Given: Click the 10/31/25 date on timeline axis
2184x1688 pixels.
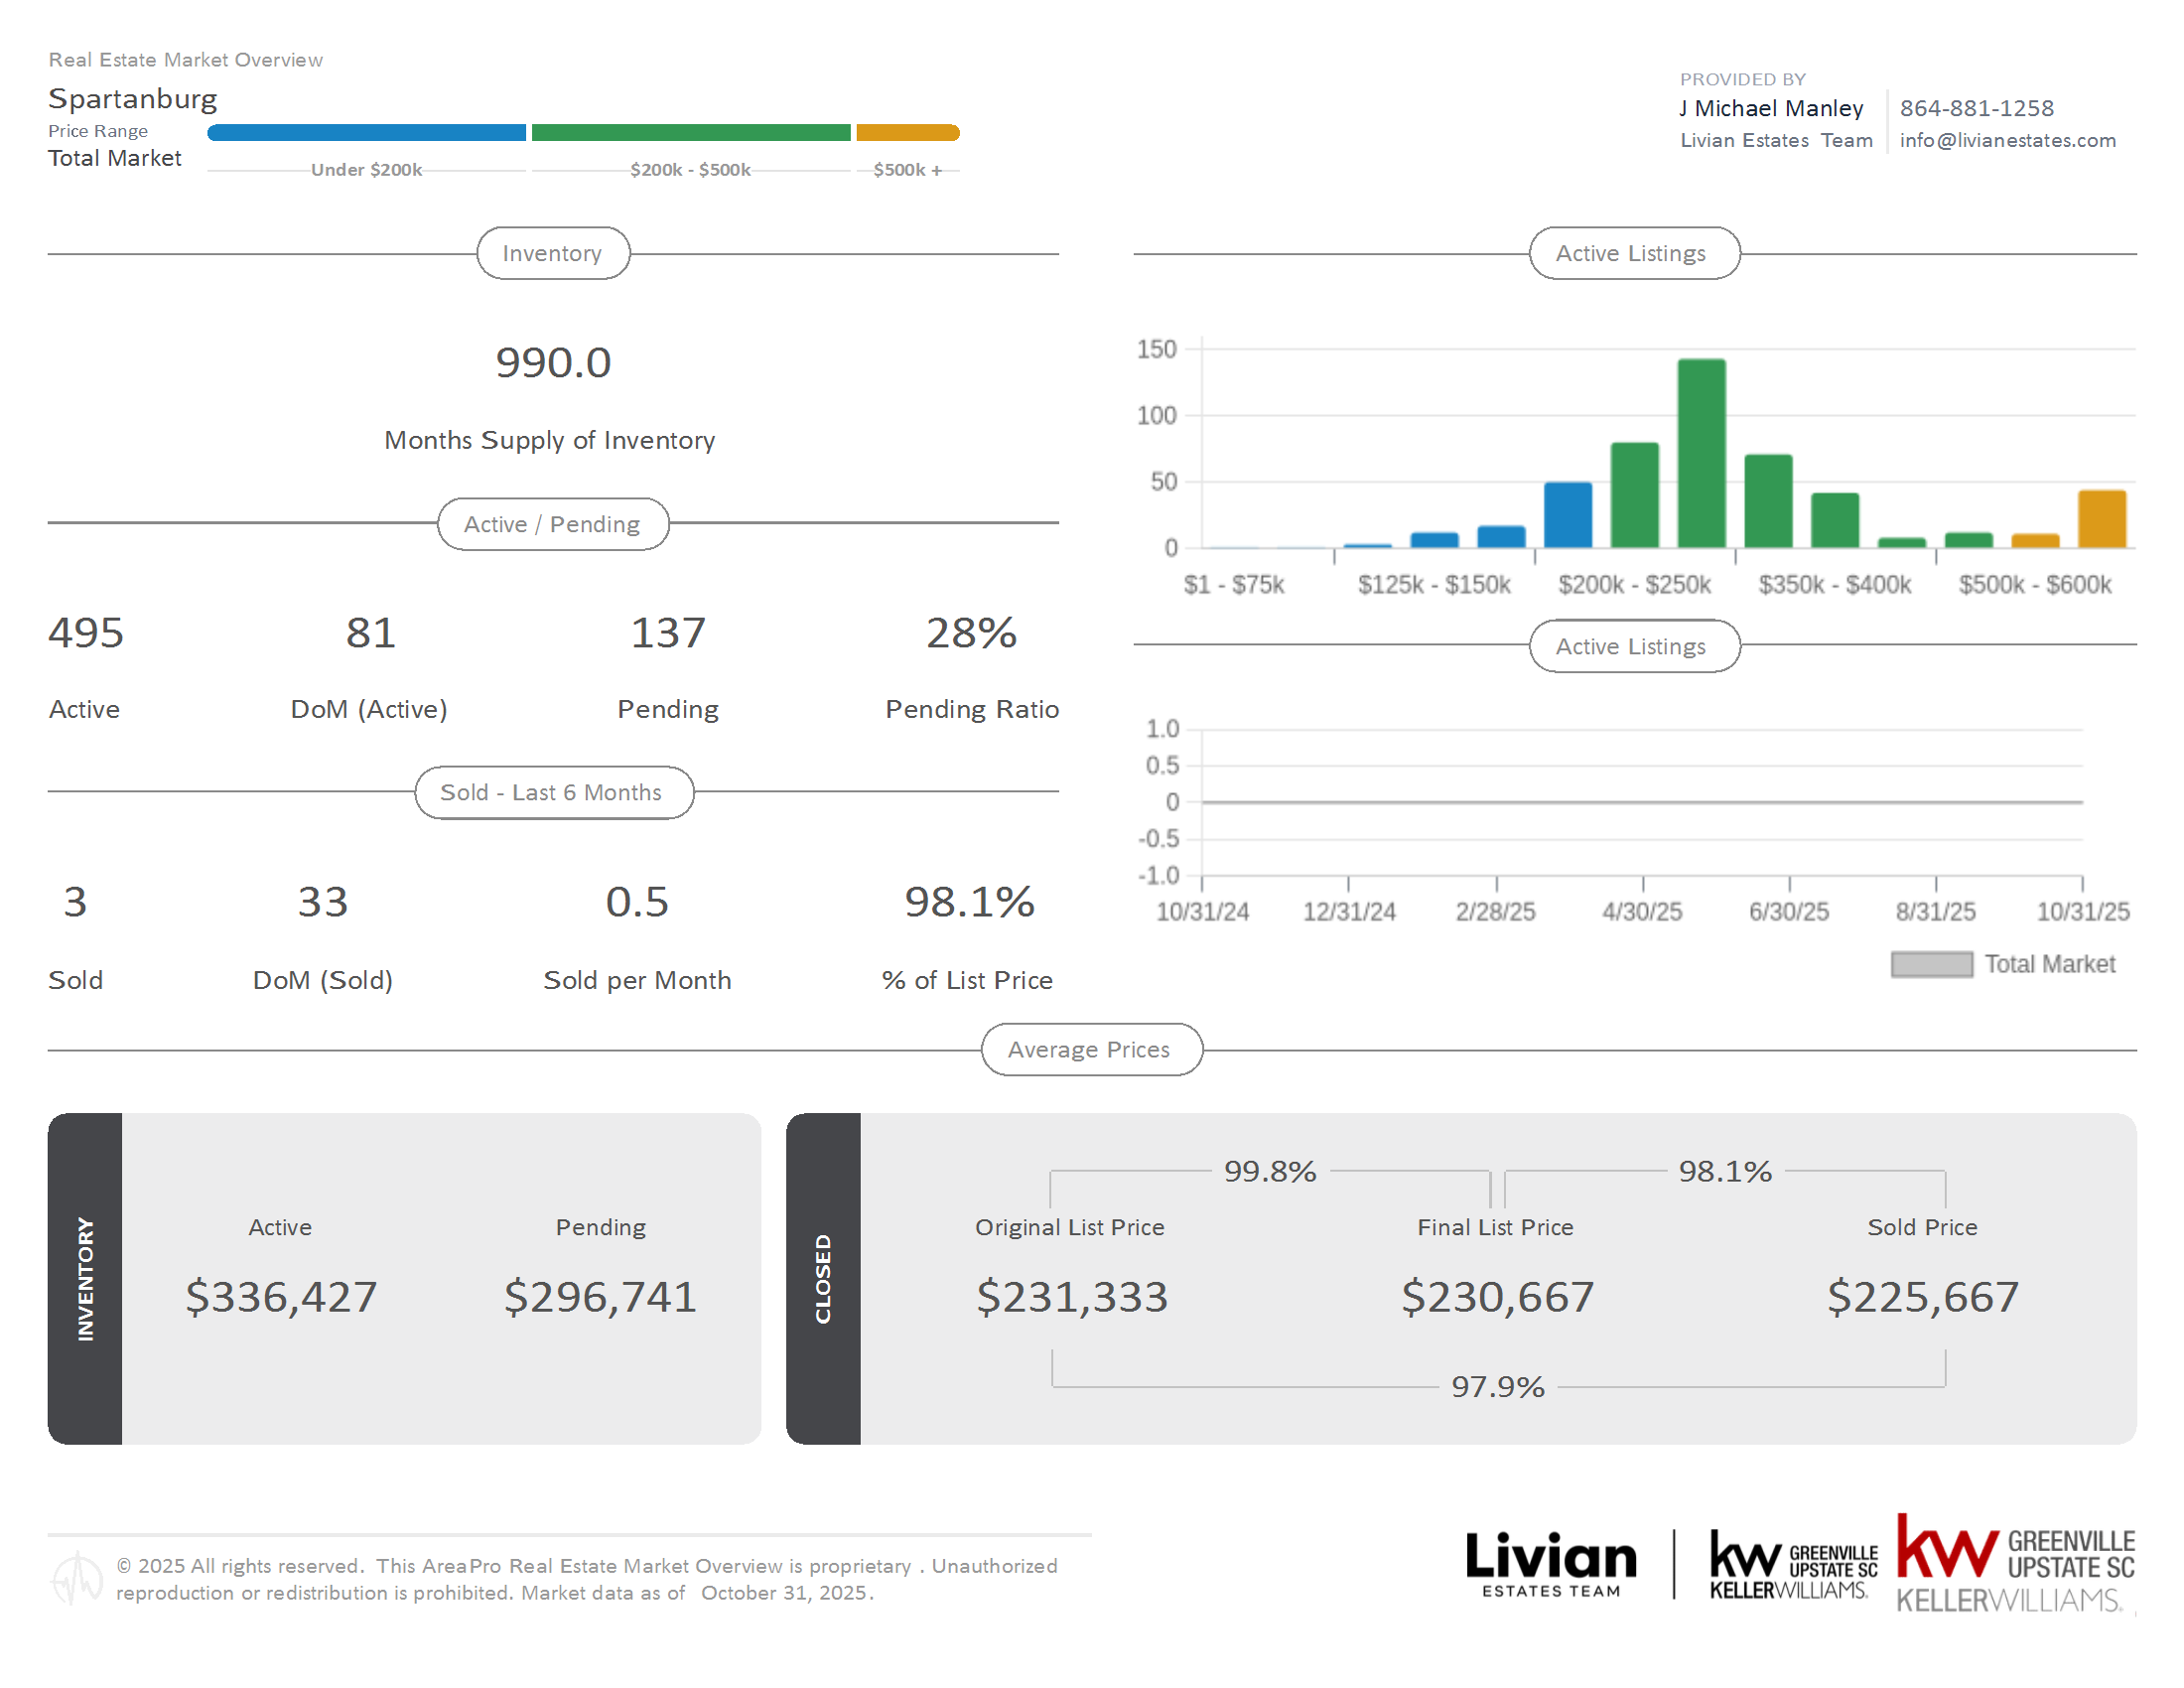Looking at the screenshot, I should (2083, 912).
